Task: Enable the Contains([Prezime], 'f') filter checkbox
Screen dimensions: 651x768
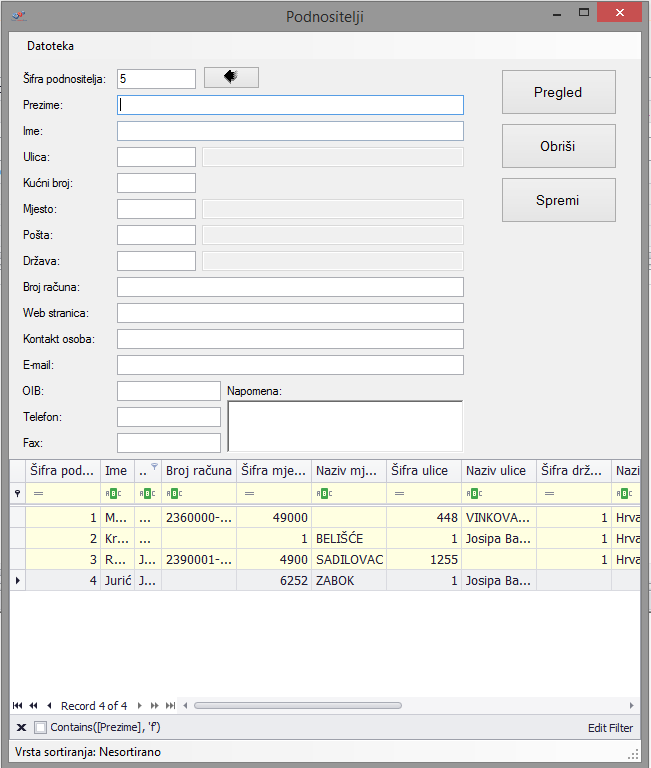Action: (40, 727)
